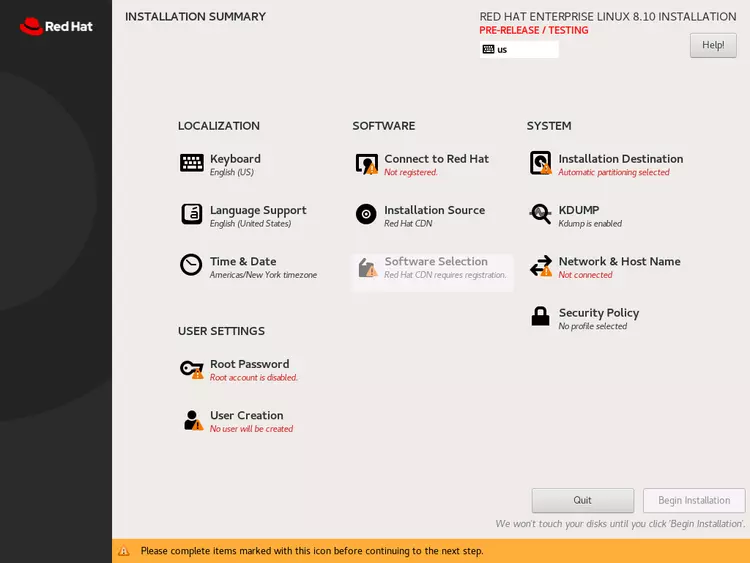The width and height of the screenshot is (750, 563).
Task: Click the Begin Installation button
Action: click(x=694, y=500)
